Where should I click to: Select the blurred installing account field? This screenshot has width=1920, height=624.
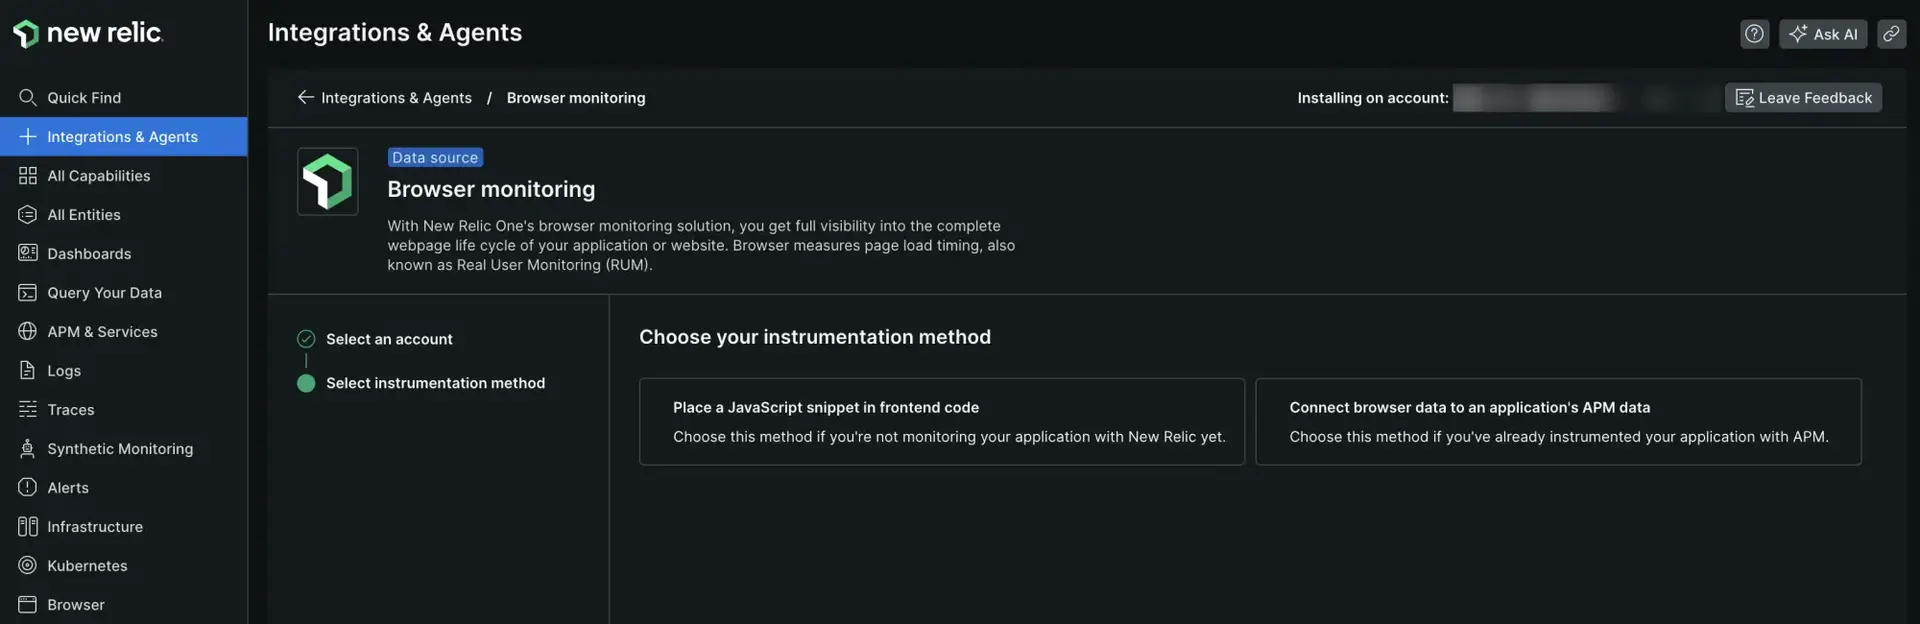pyautogui.click(x=1535, y=98)
